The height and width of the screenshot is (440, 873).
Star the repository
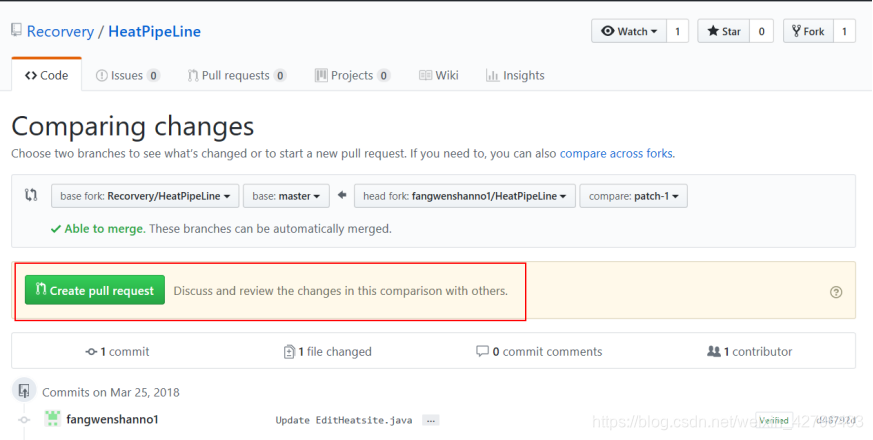(x=724, y=31)
